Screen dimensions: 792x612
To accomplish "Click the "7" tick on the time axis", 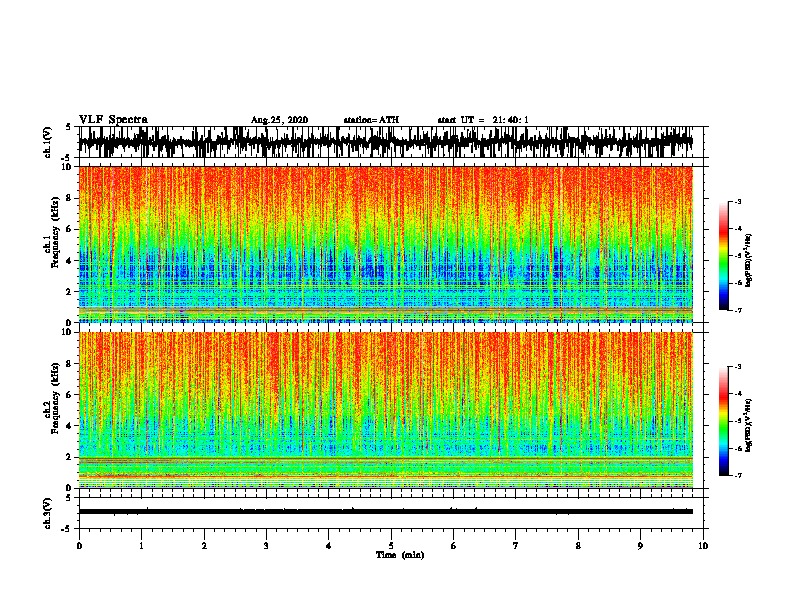I will [x=516, y=546].
